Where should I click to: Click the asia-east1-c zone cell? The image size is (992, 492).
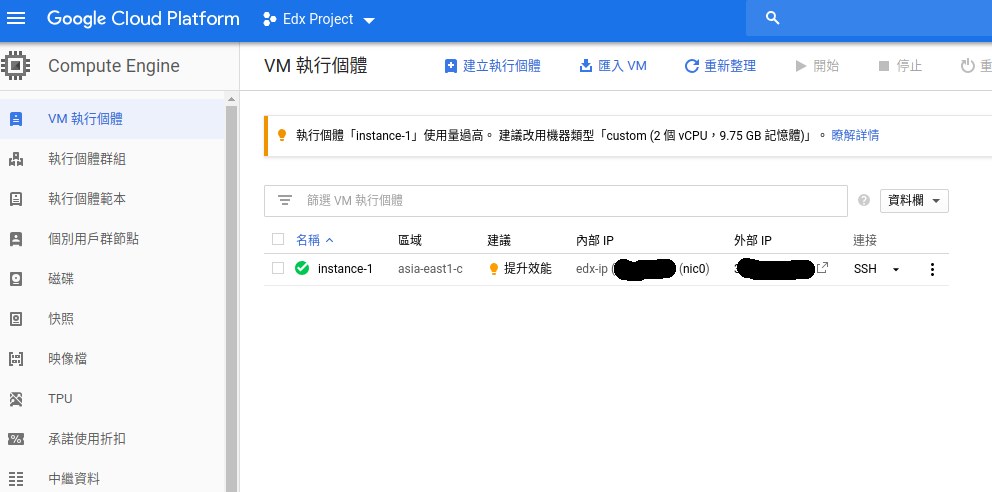tap(430, 269)
